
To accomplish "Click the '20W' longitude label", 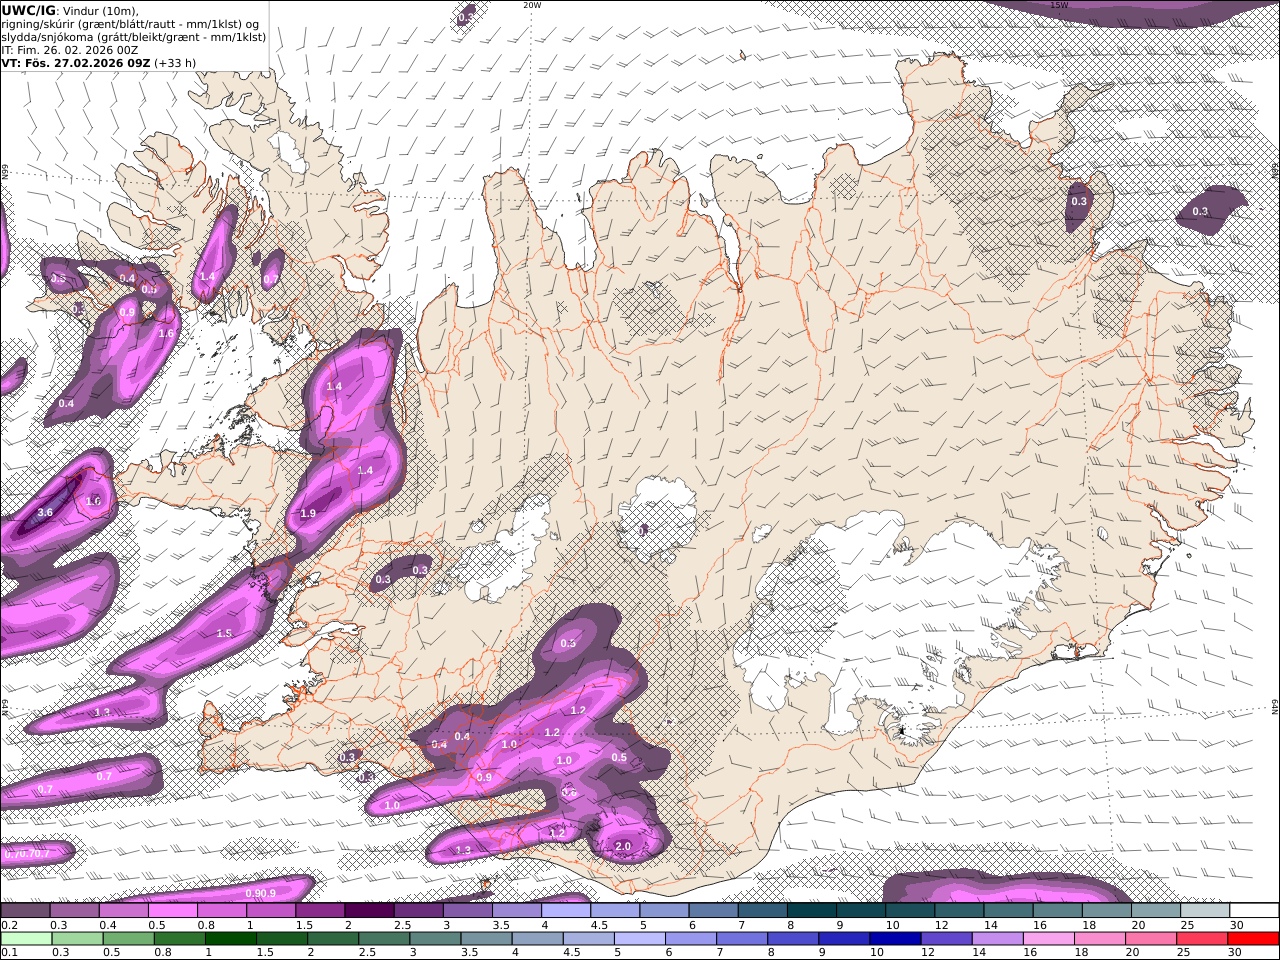I will click(x=532, y=5).
